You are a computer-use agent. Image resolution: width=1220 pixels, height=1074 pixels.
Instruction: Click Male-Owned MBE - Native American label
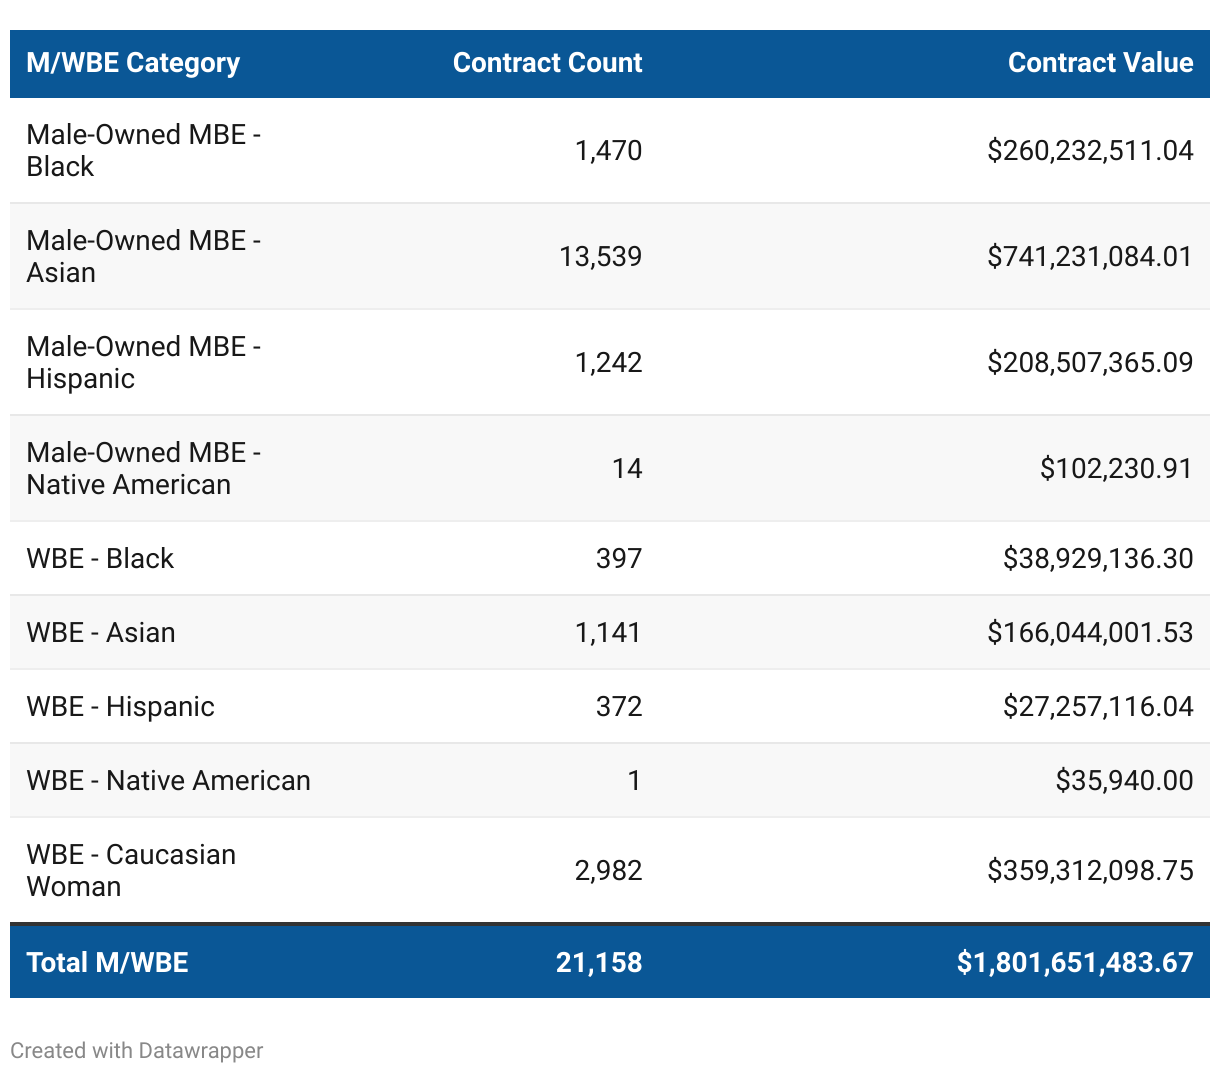coord(143,469)
